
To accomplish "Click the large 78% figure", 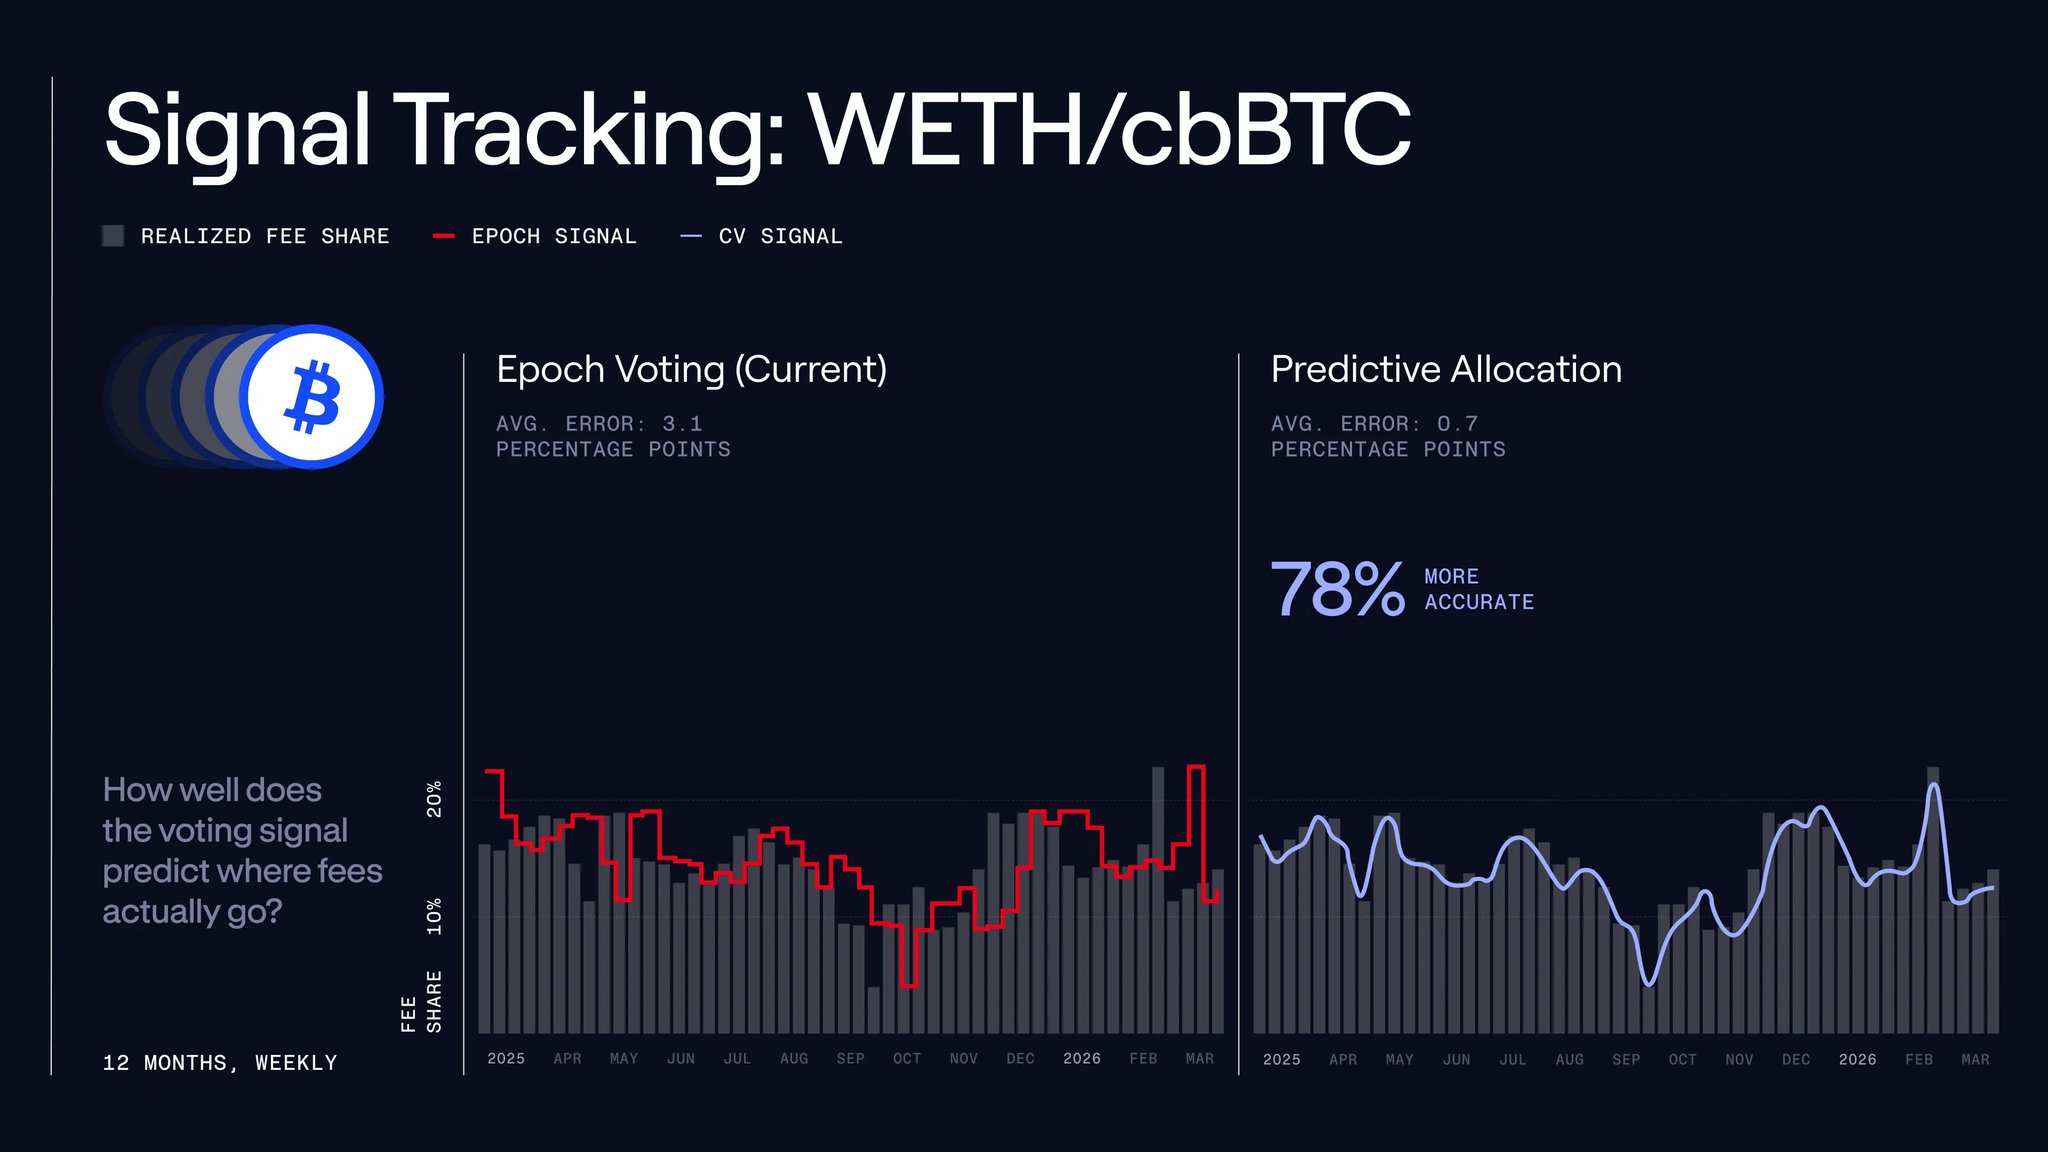I will (x=1336, y=589).
